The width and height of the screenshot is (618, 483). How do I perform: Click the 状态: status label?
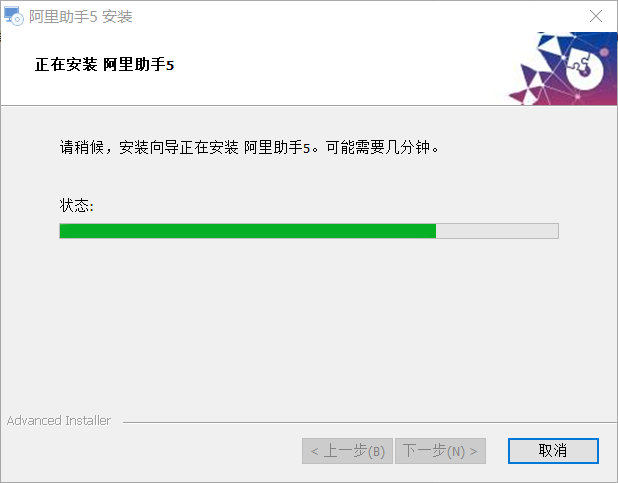tap(77, 205)
